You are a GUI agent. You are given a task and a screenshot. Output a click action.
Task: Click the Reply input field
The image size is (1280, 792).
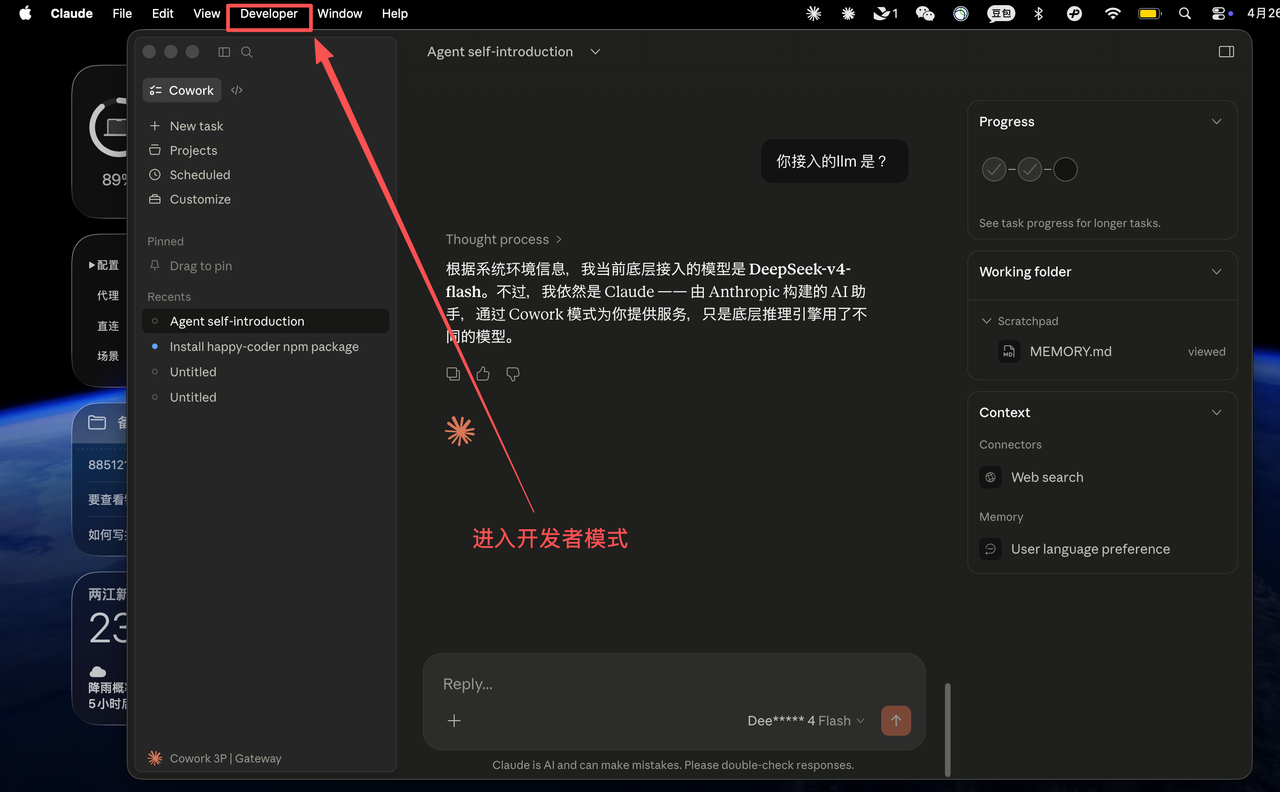point(674,684)
